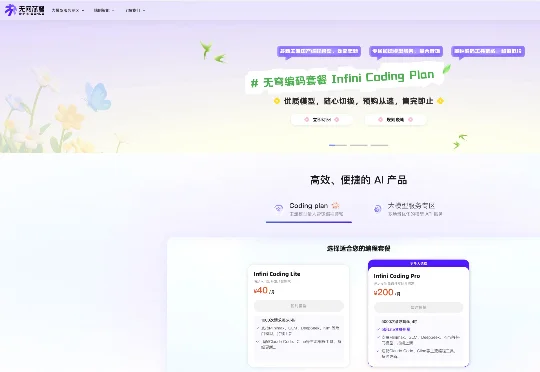
Task: Select the second carousel indicator
Action: (x=359, y=145)
